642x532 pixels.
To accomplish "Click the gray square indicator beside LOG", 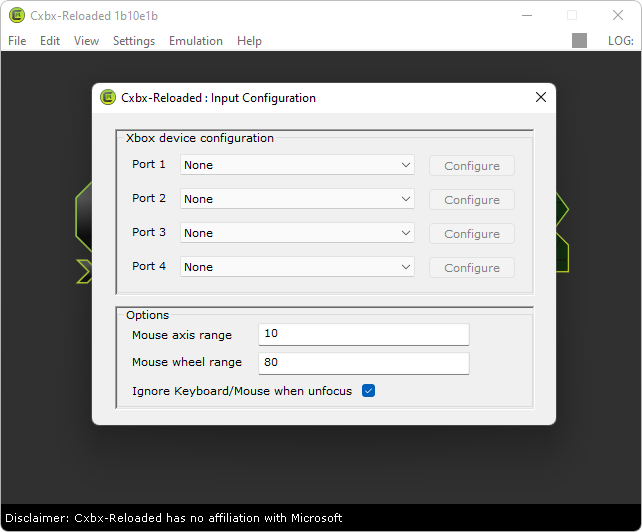I will click(x=580, y=41).
